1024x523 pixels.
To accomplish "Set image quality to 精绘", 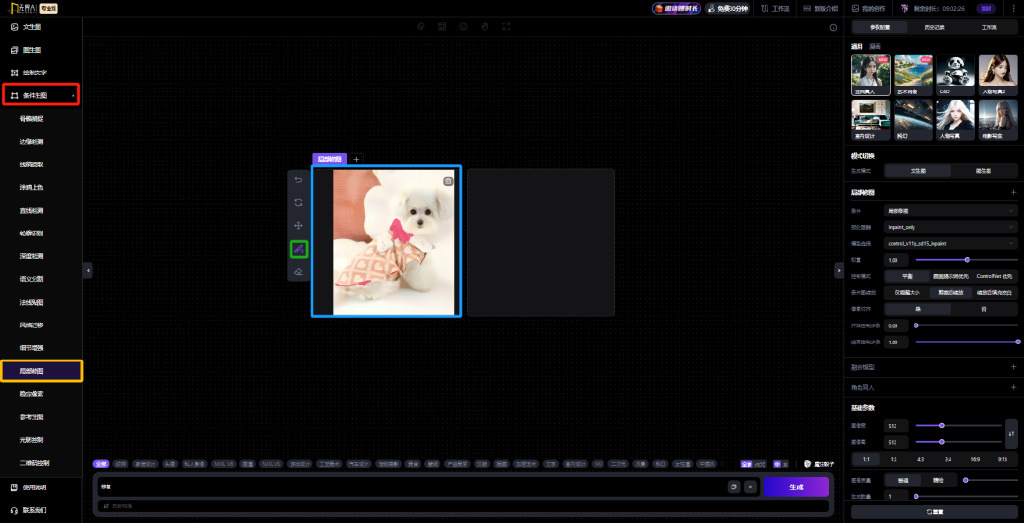I will (938, 480).
